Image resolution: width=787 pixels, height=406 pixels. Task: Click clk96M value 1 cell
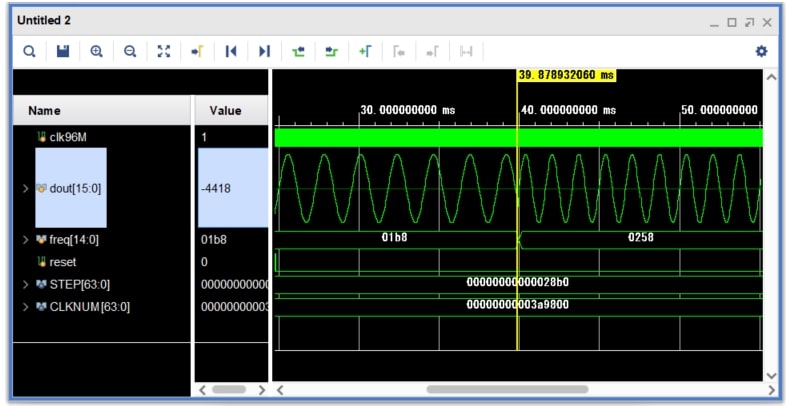tap(204, 137)
